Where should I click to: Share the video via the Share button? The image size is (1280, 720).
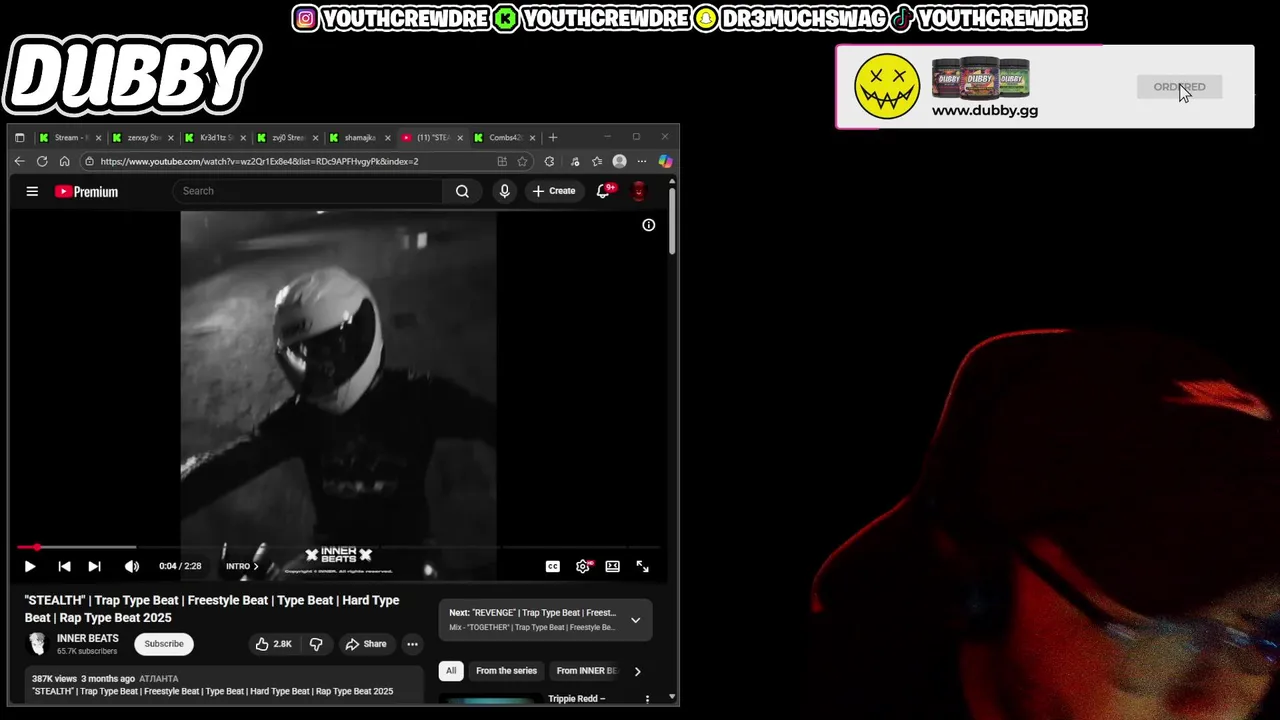click(366, 644)
